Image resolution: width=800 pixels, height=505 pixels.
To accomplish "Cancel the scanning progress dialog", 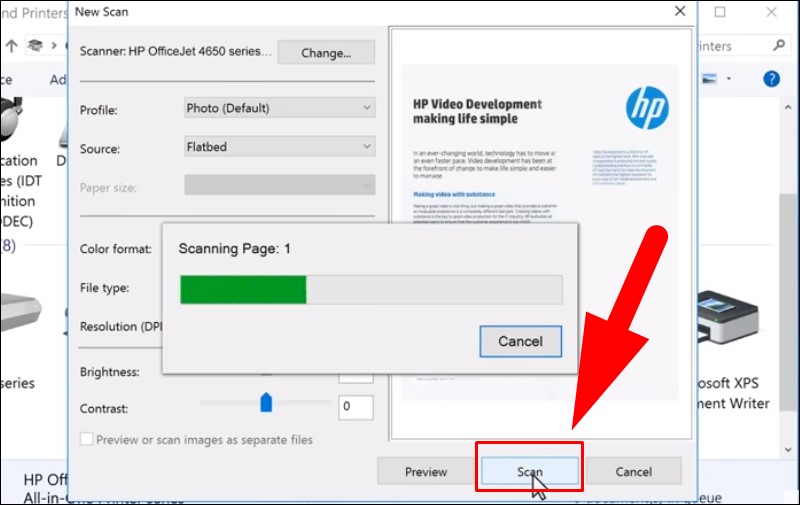I will (520, 341).
